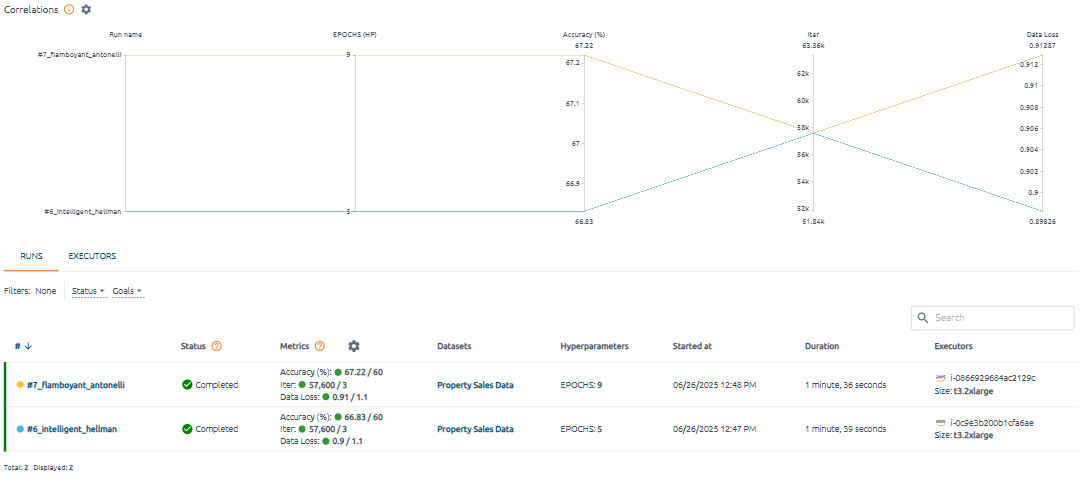The image size is (1085, 484).
Task: Expand the Goals filter dropdown
Action: coord(127,291)
